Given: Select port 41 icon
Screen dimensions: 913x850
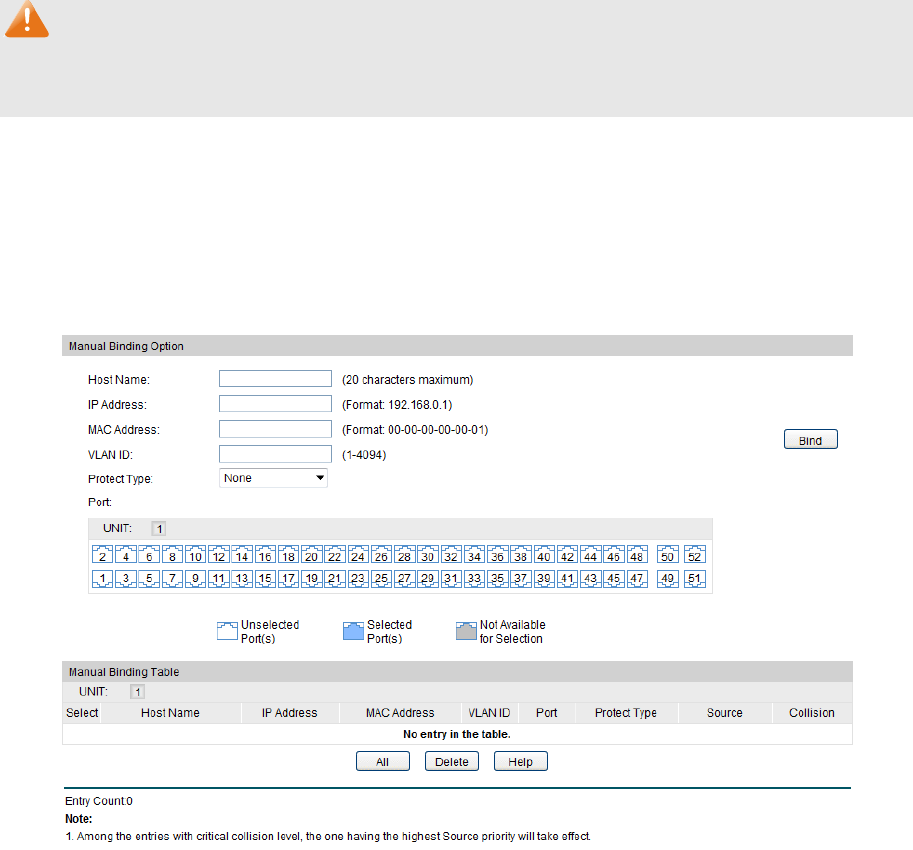Looking at the screenshot, I should pyautogui.click(x=567, y=578).
